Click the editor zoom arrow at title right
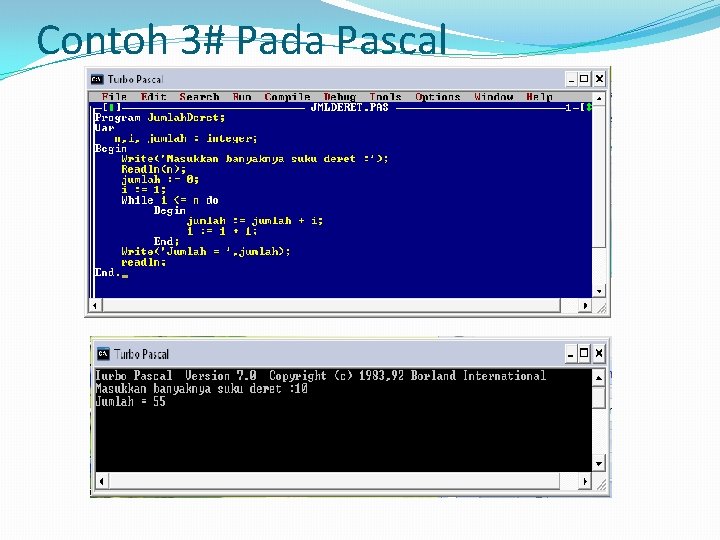 point(588,107)
